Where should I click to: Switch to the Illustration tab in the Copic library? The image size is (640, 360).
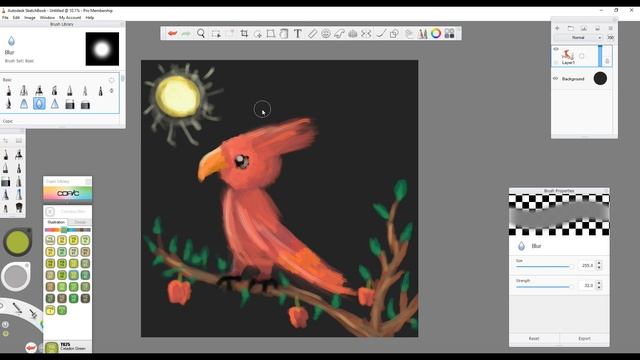[56, 222]
